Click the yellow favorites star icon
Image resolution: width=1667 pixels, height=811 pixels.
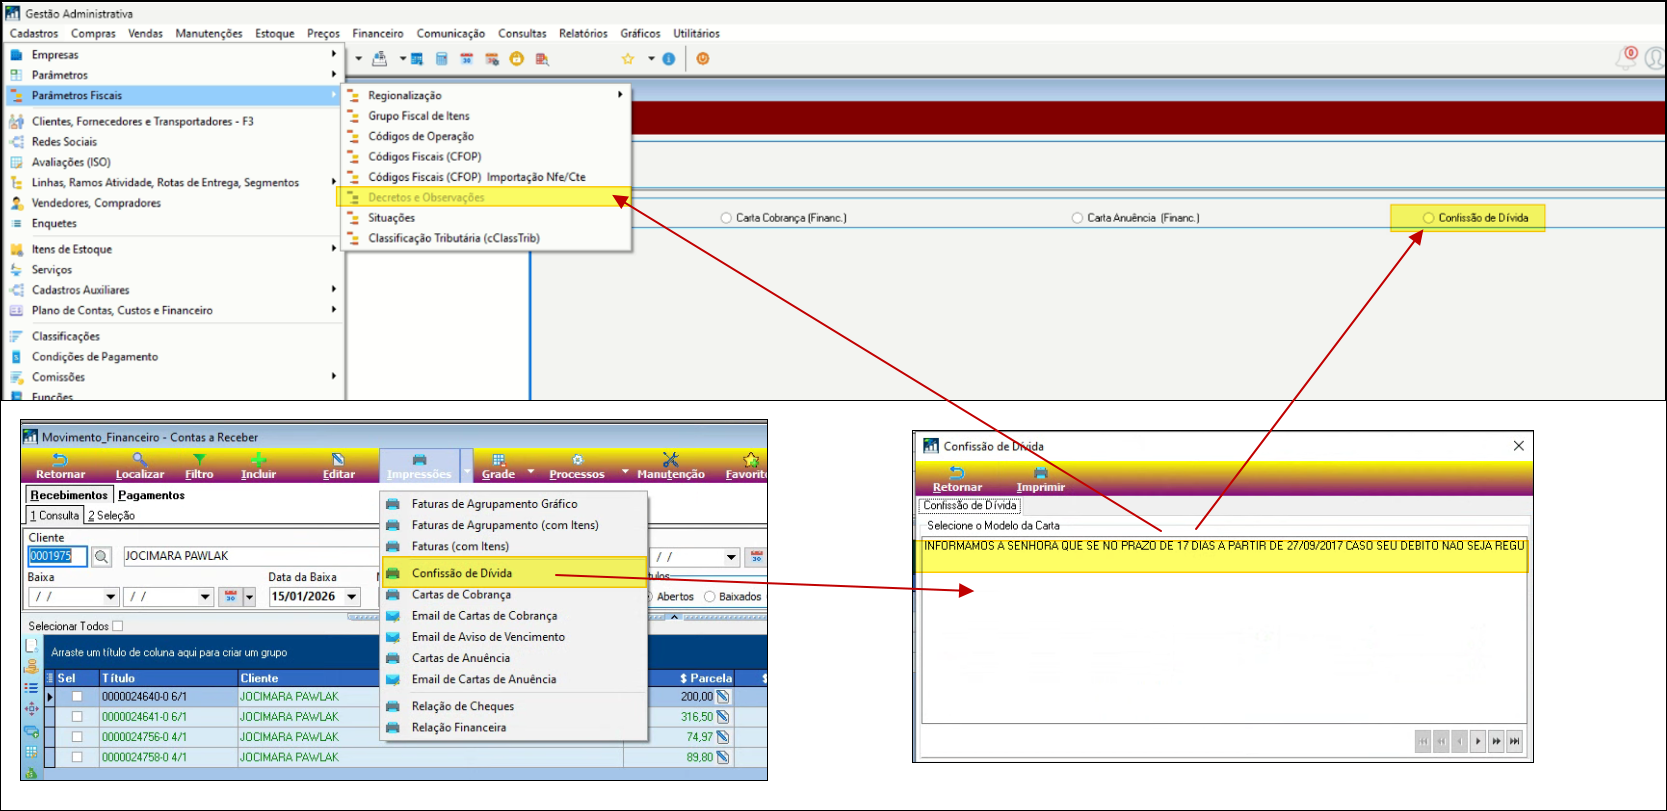pyautogui.click(x=628, y=59)
